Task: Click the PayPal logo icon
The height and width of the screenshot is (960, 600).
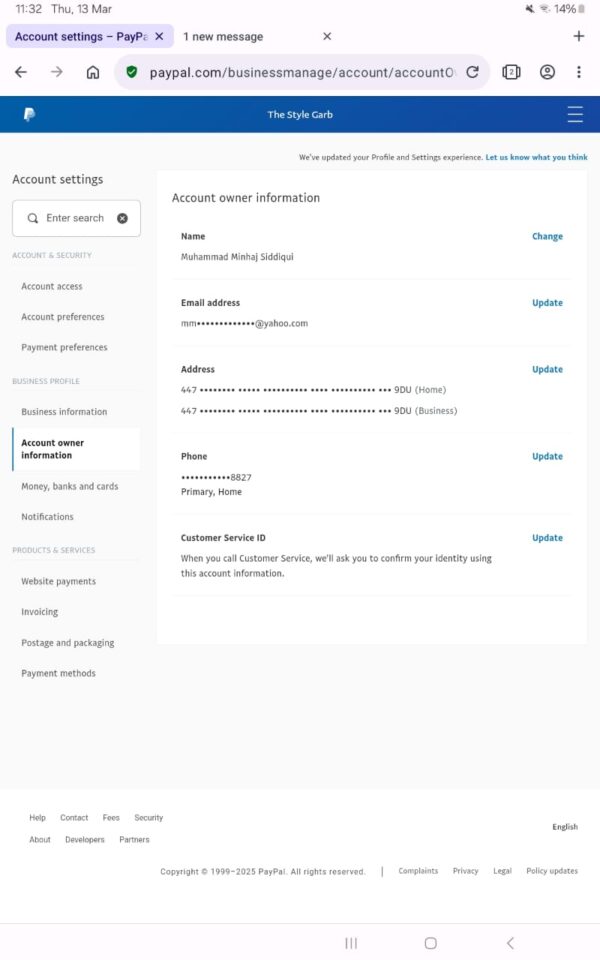Action: [x=29, y=115]
